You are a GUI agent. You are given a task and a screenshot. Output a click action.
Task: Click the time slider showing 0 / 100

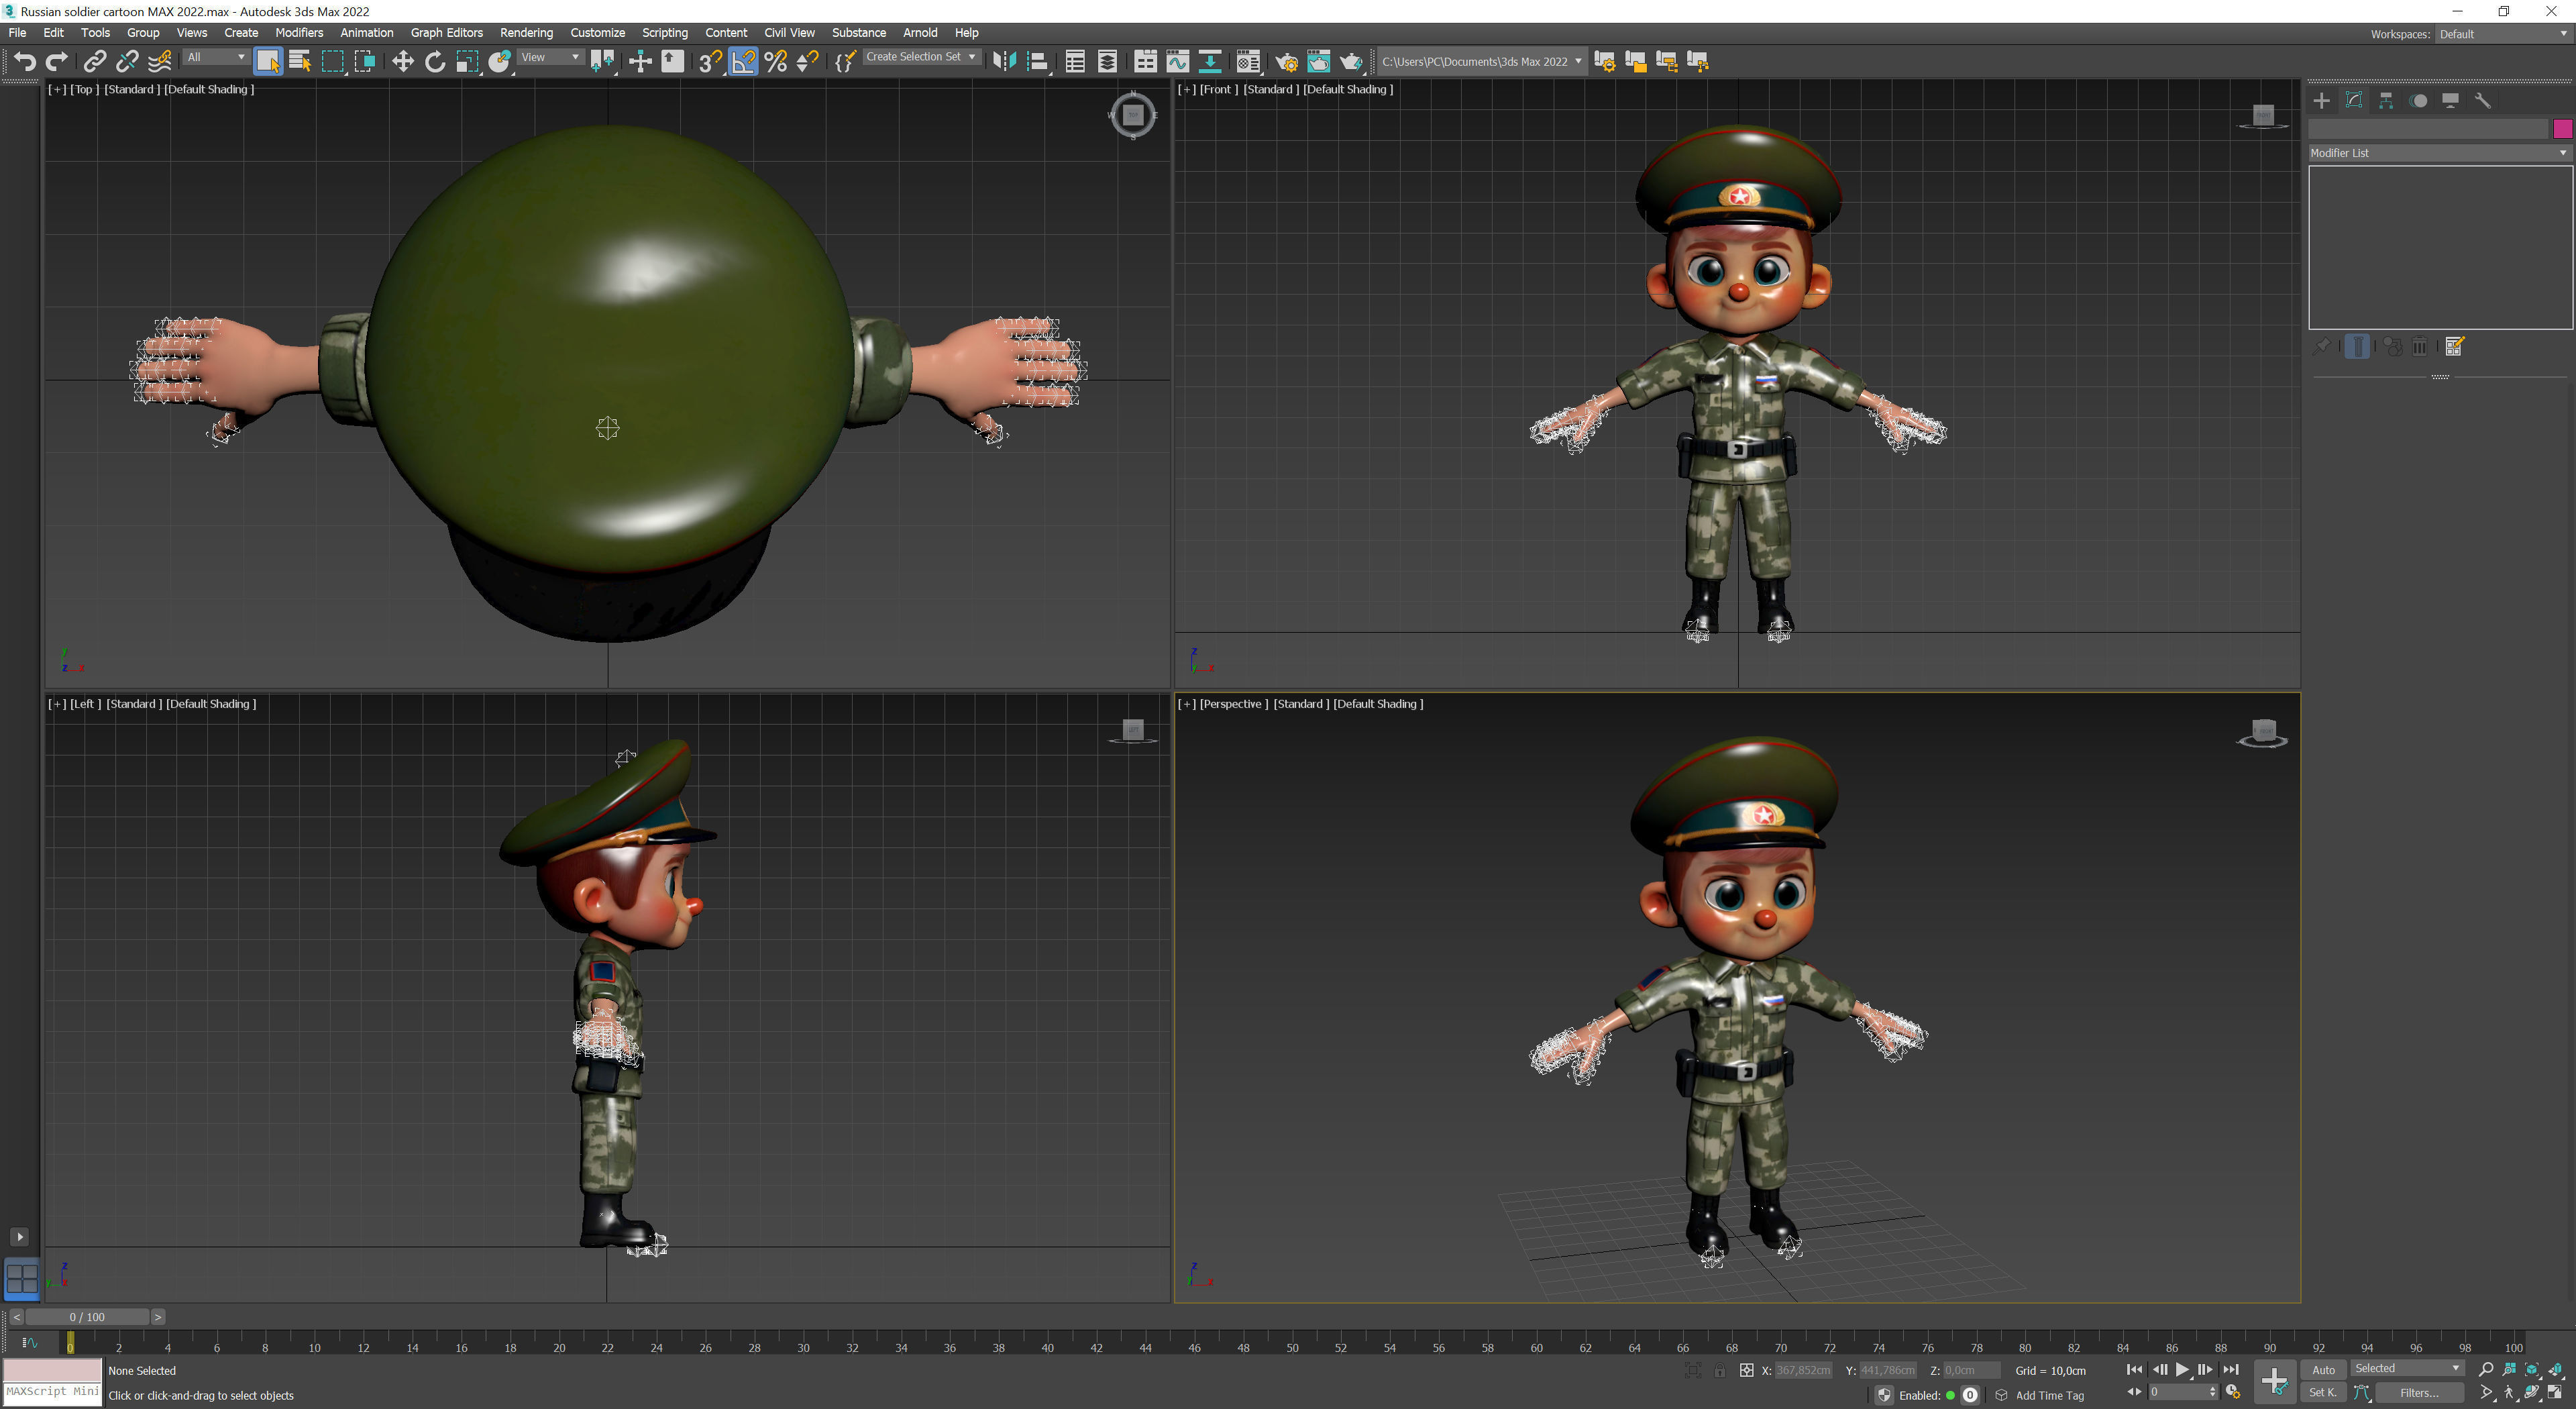[x=87, y=1317]
